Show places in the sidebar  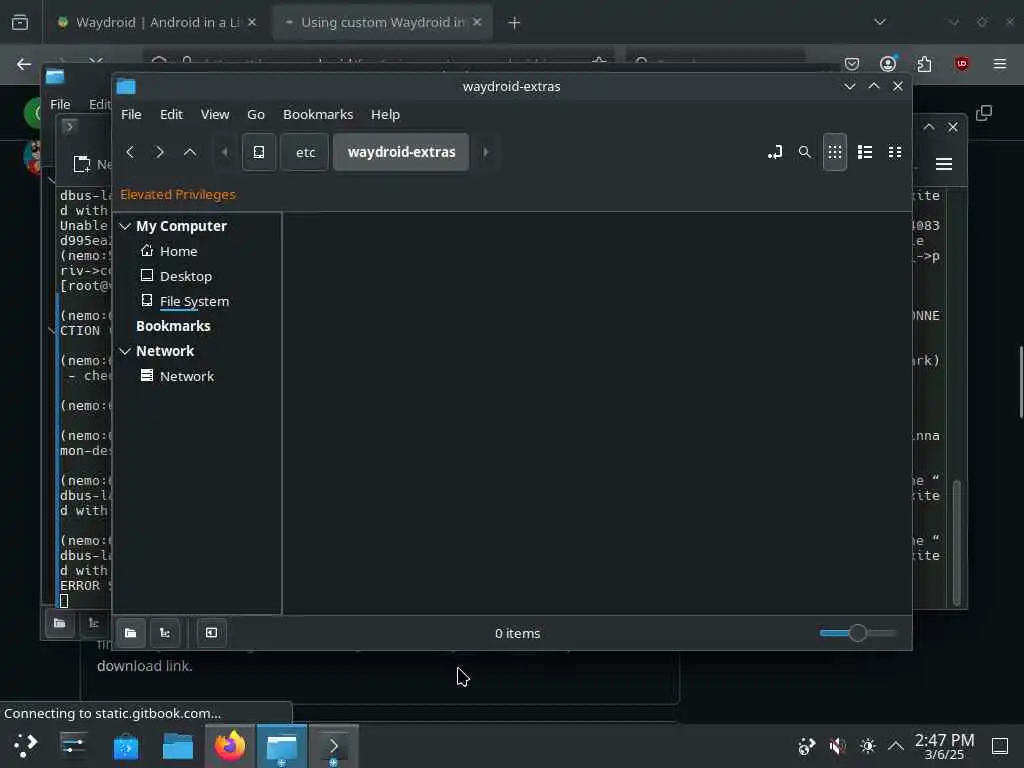(131, 633)
